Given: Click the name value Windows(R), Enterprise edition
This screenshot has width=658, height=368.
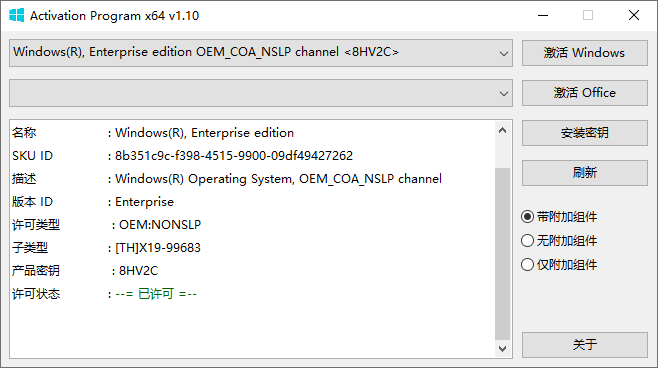Looking at the screenshot, I should [204, 133].
